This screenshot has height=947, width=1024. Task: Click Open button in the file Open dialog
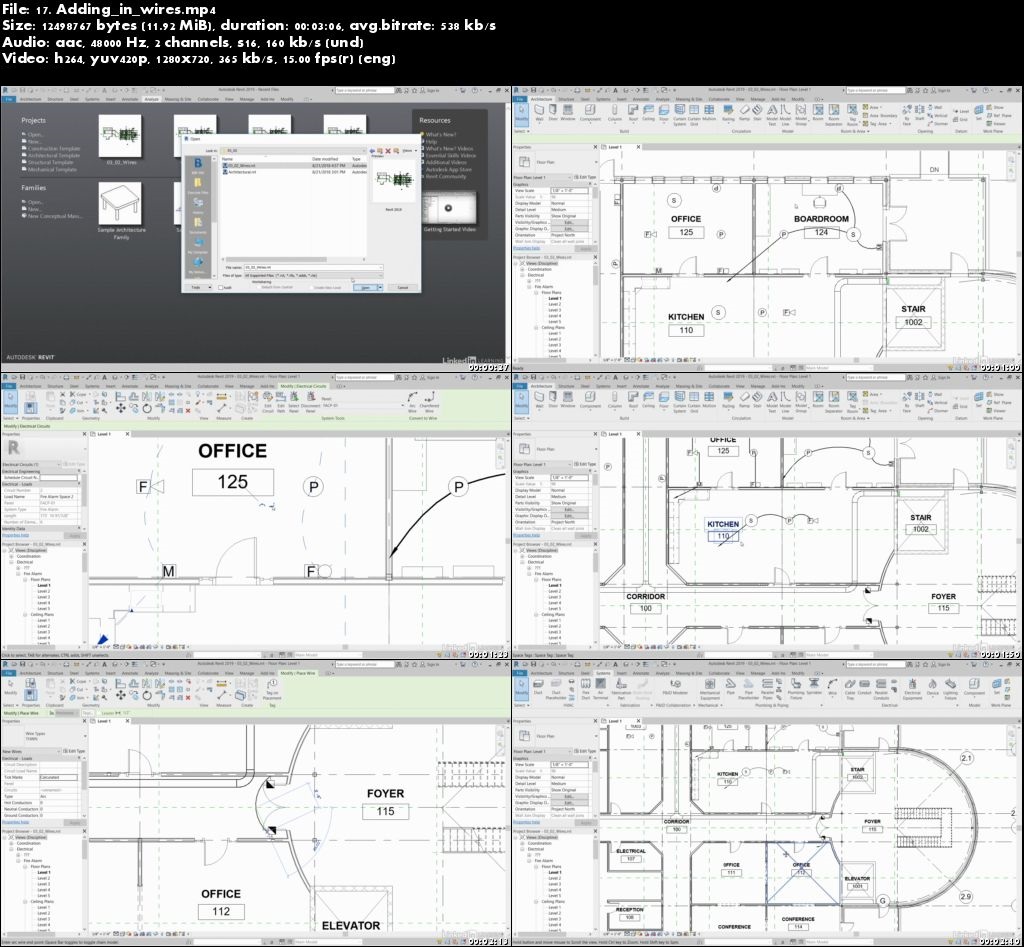365,287
